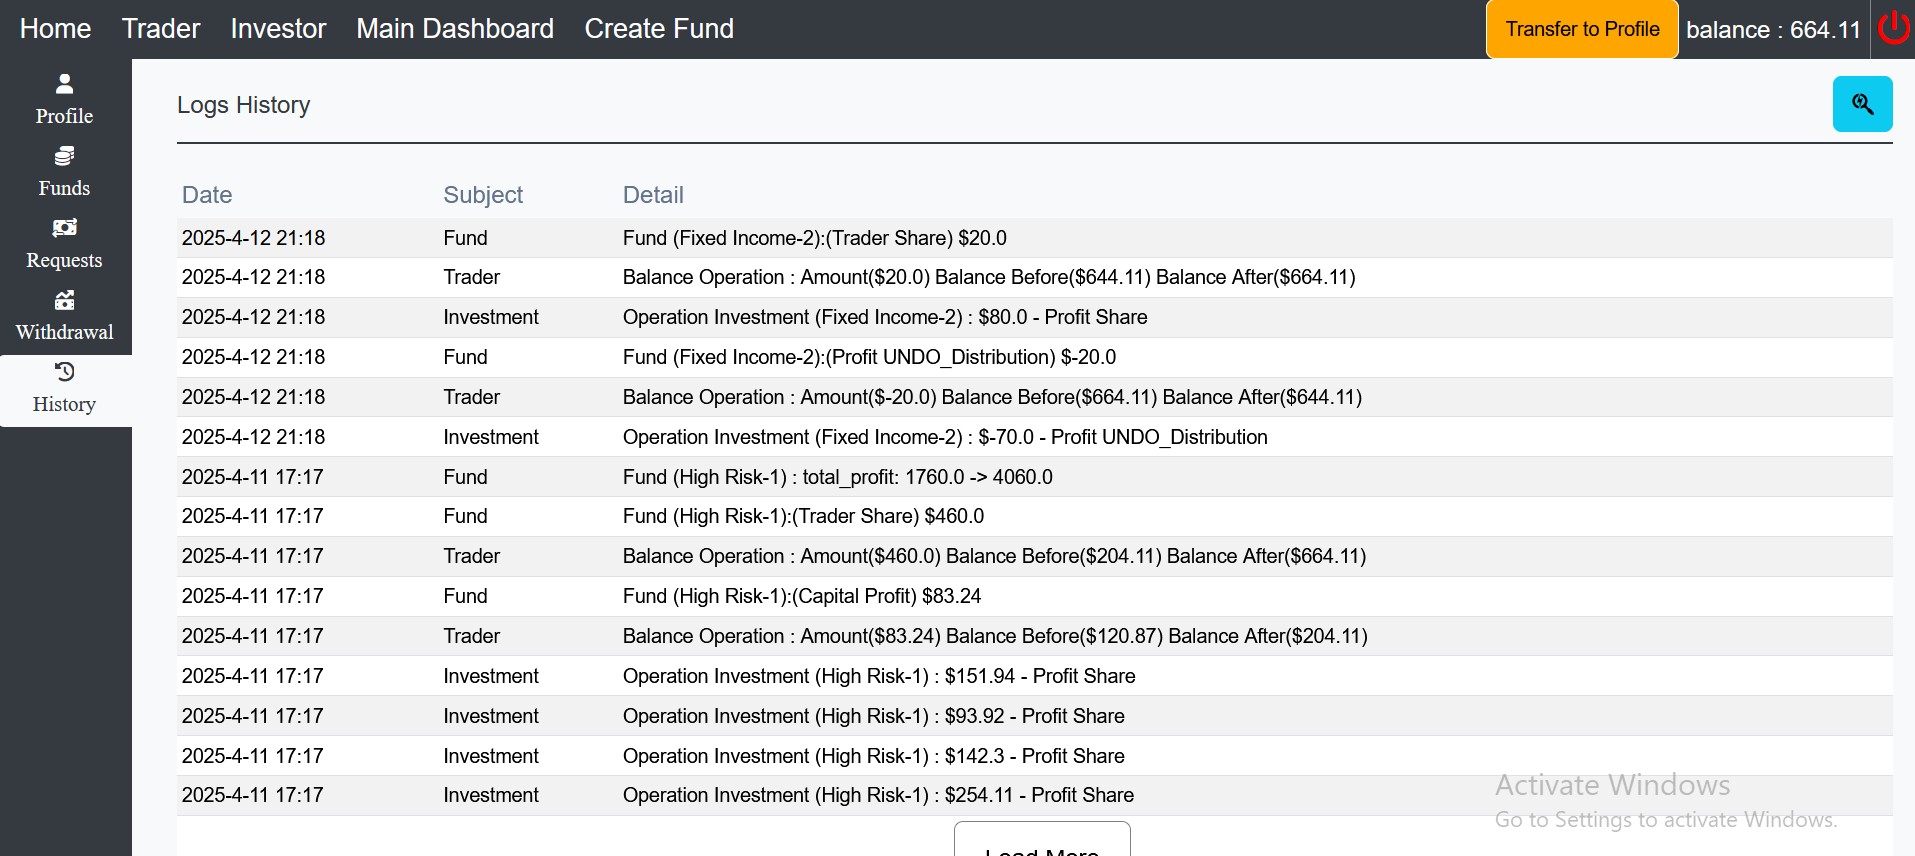The image size is (1915, 856).
Task: Open the Profile sidebar label
Action: 64,116
